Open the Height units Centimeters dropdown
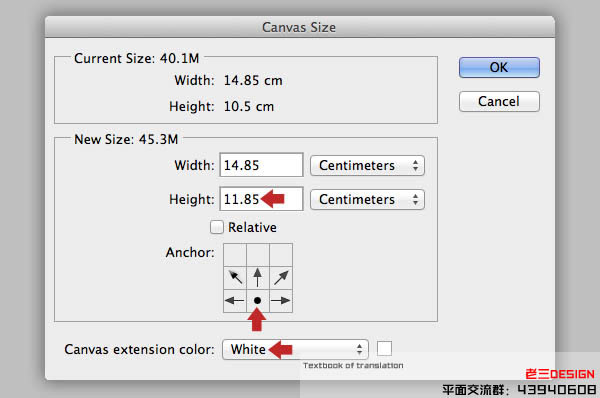The image size is (600, 398). pyautogui.click(x=367, y=199)
